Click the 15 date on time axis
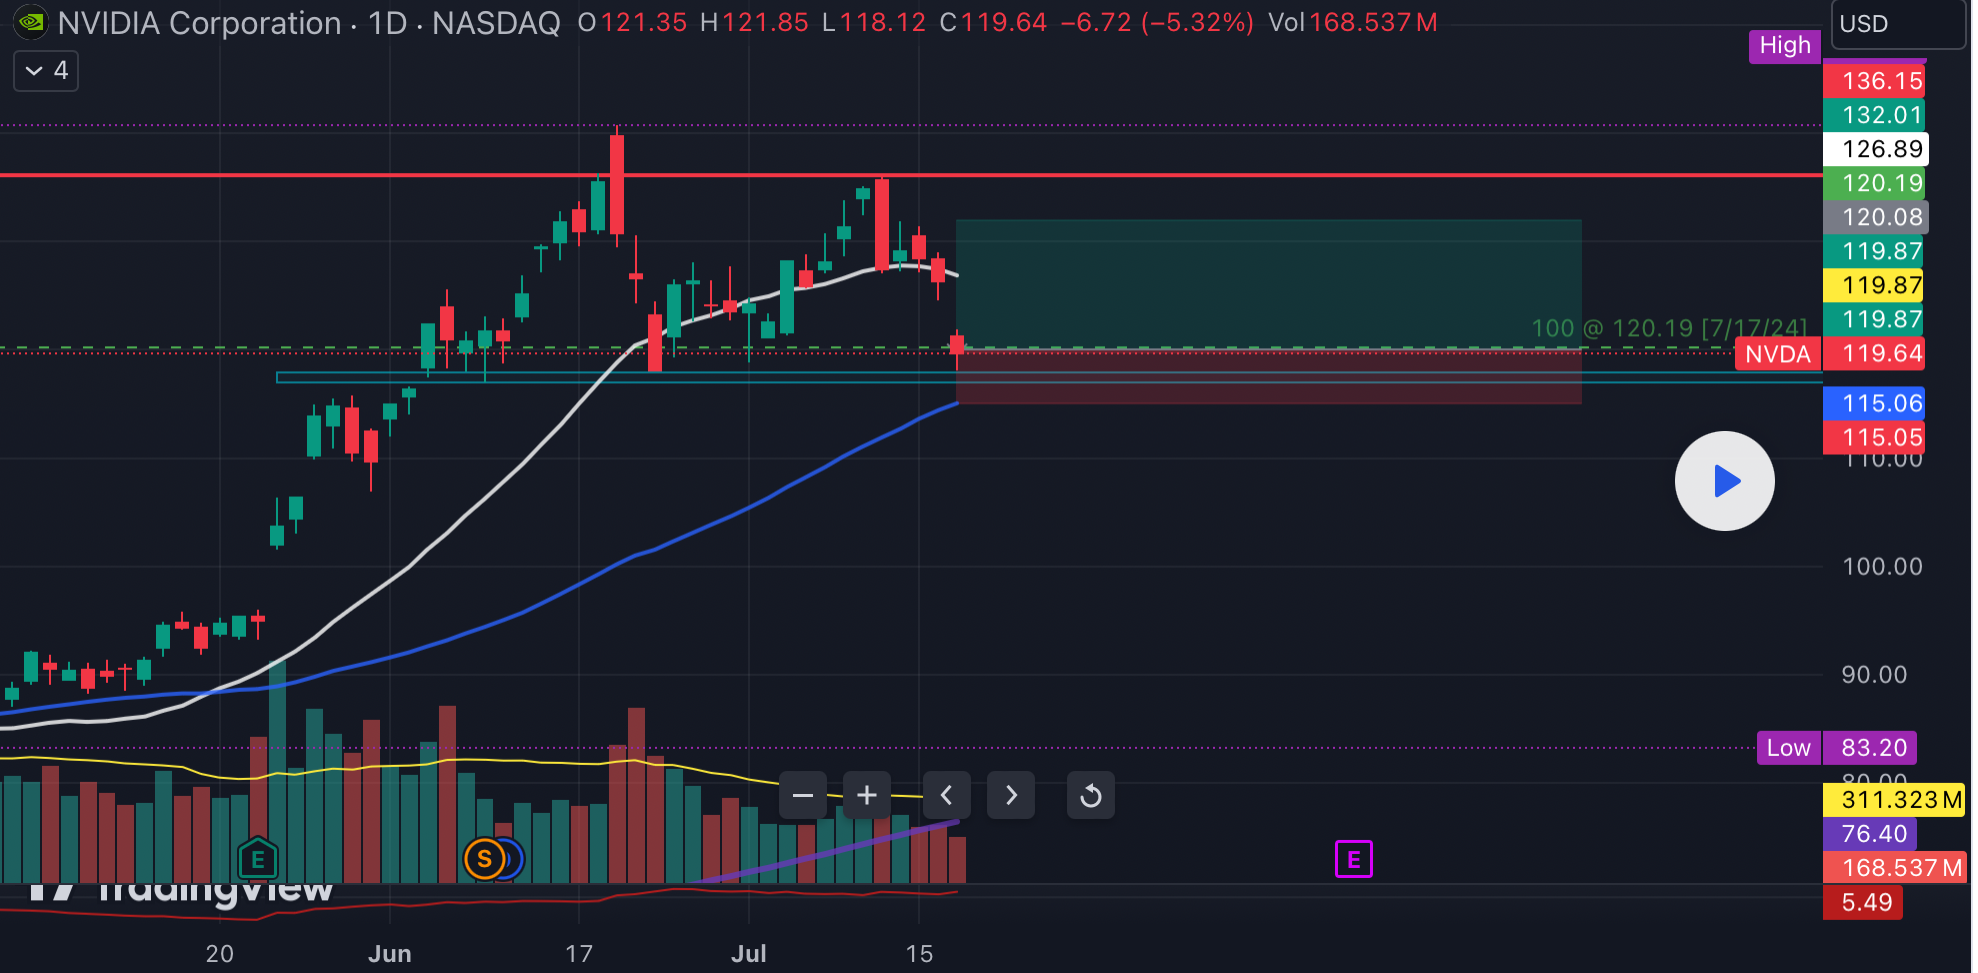This screenshot has height=973, width=1978. 919,954
